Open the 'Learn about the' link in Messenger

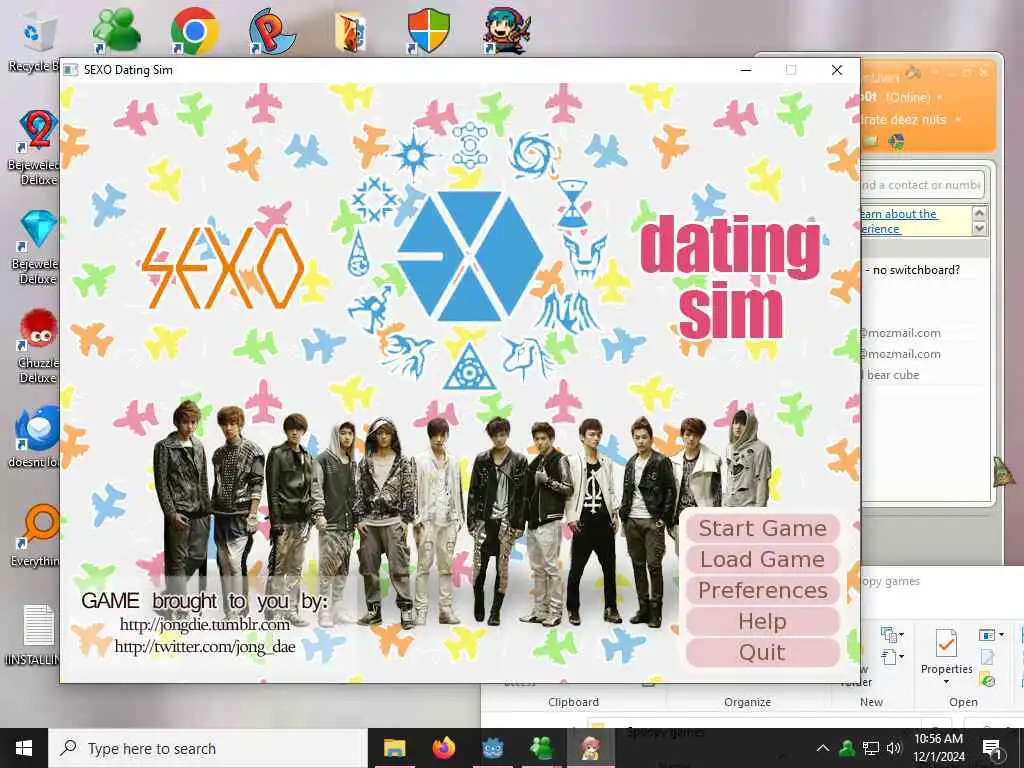pos(900,214)
